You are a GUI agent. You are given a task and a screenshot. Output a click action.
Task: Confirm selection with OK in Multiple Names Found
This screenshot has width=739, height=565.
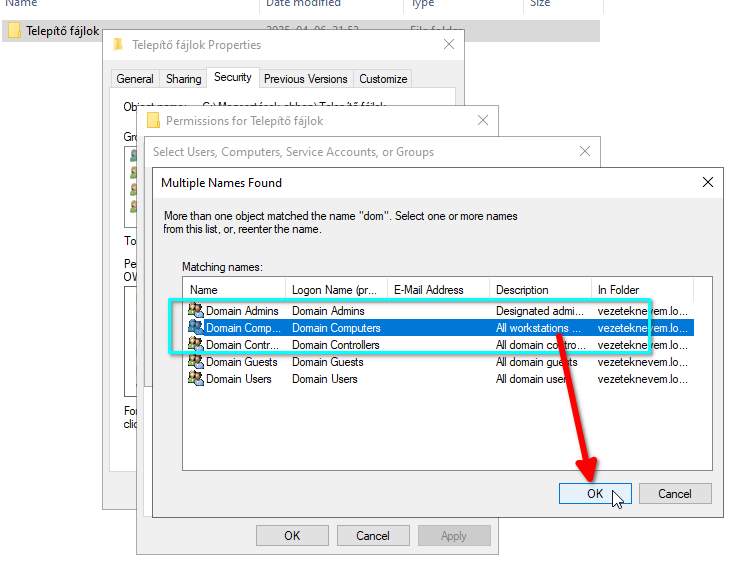point(595,493)
